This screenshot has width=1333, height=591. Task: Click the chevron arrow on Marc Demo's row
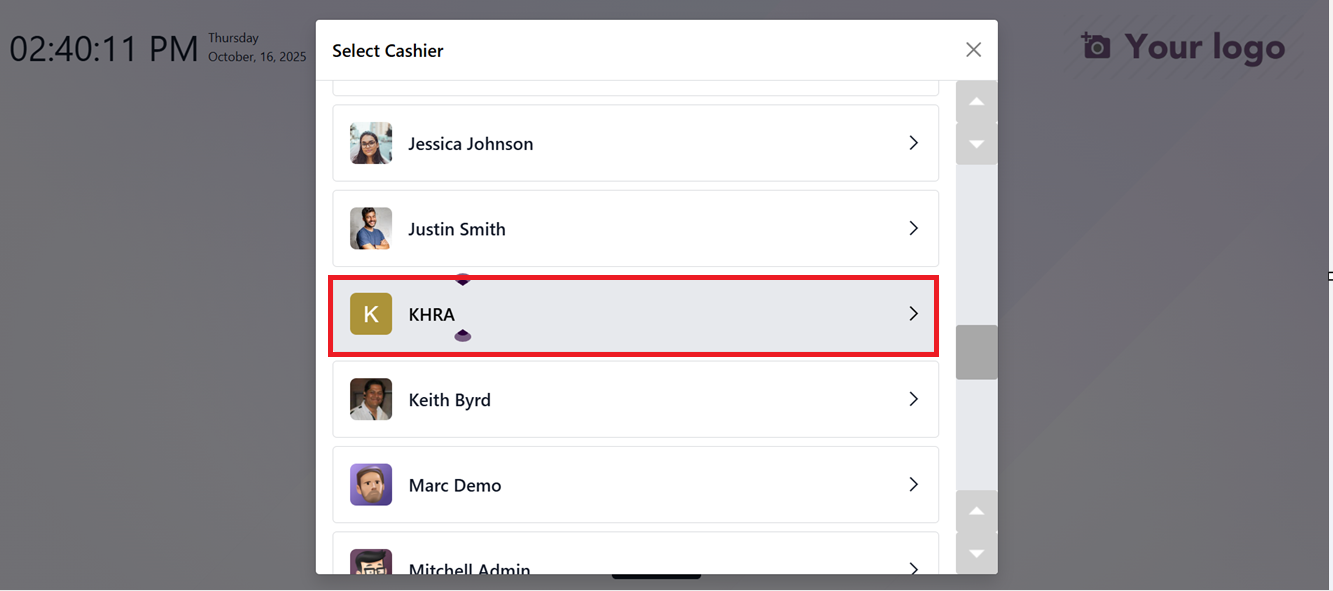point(913,485)
